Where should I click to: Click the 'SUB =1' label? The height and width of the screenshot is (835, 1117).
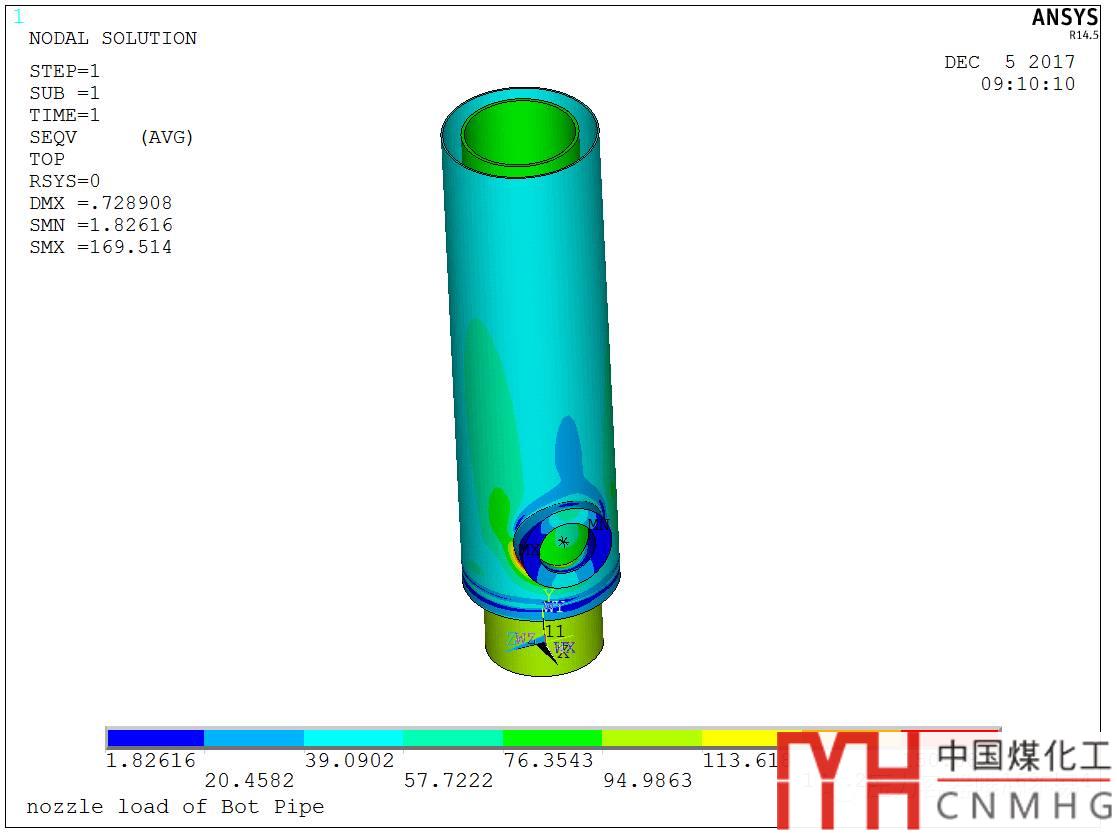[x=65, y=93]
